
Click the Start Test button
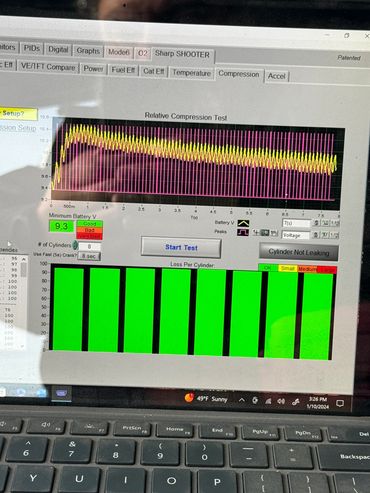[x=181, y=247]
